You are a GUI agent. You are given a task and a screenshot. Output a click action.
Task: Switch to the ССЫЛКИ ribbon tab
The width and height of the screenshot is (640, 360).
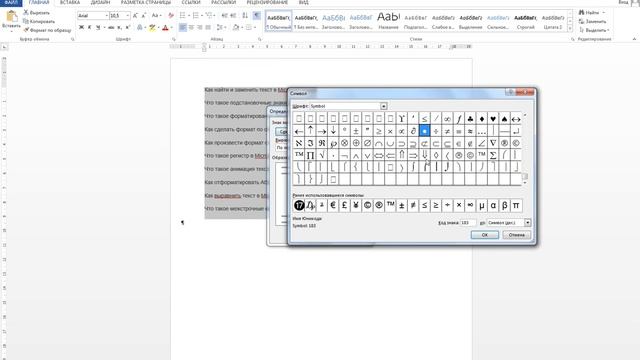[191, 2]
